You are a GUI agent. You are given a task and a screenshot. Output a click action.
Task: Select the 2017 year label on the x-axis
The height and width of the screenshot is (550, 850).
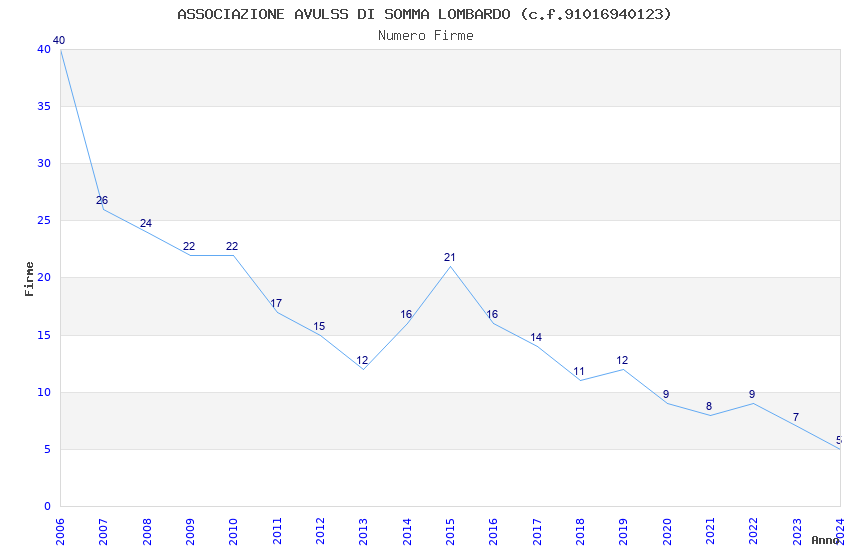click(537, 532)
